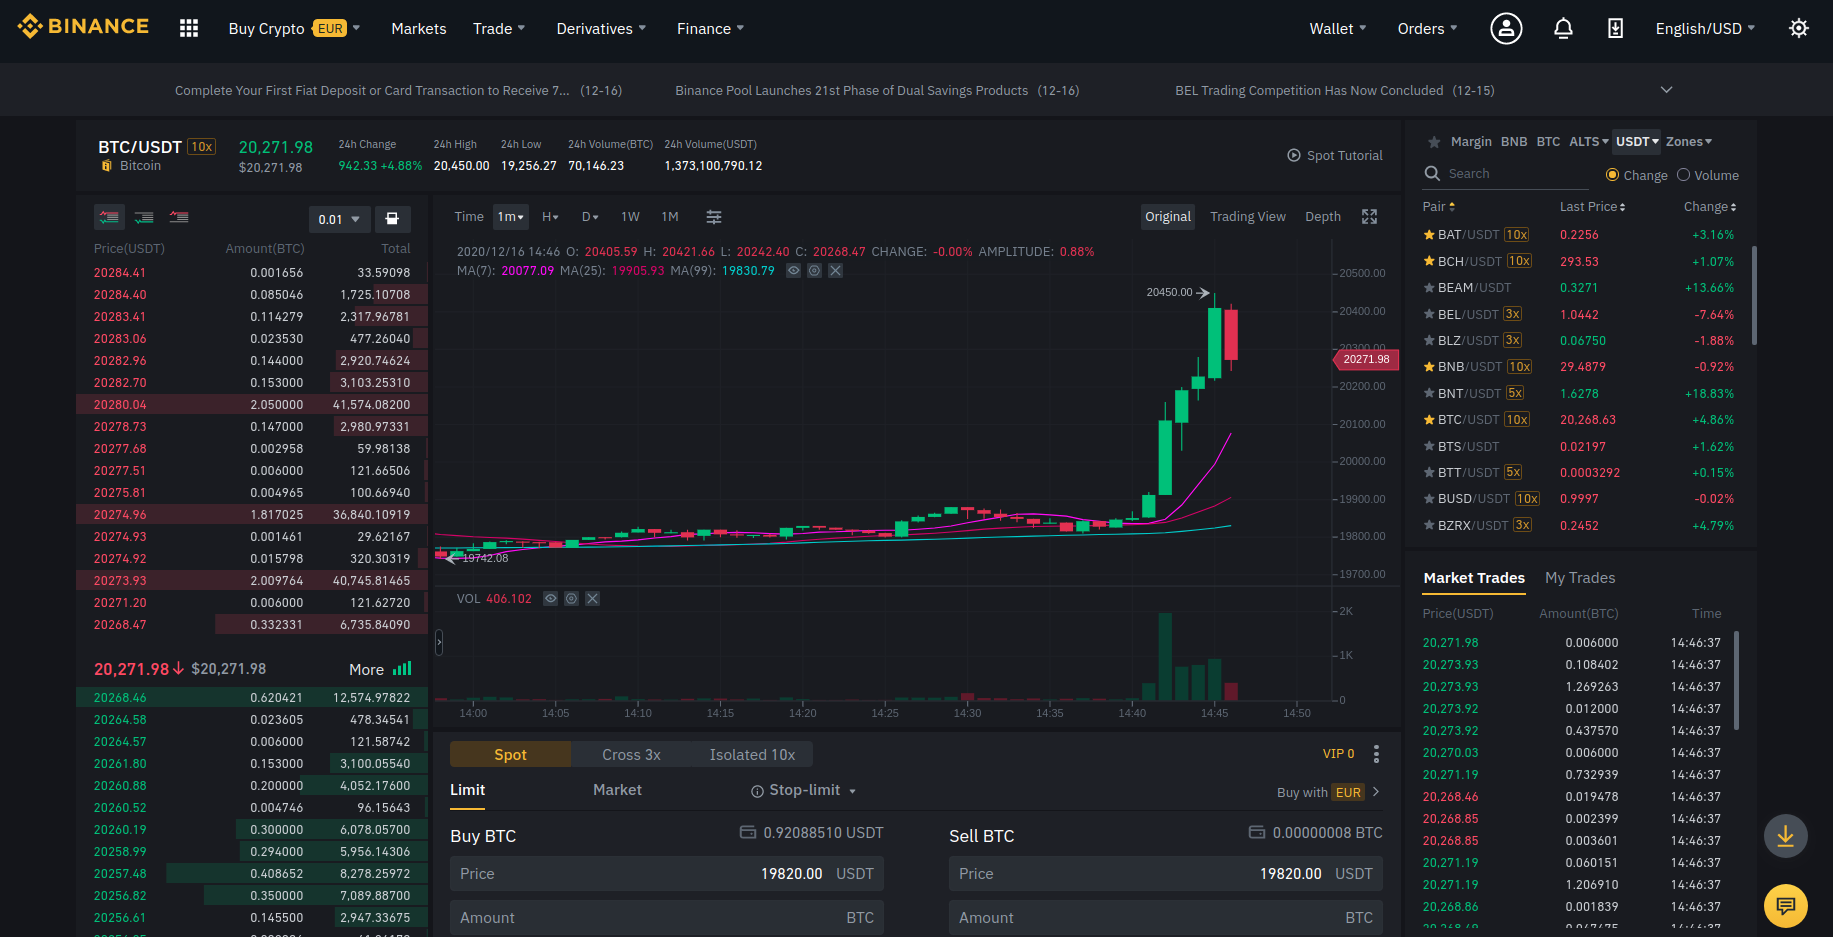Expand the announcements chevron arrow

click(x=1666, y=90)
